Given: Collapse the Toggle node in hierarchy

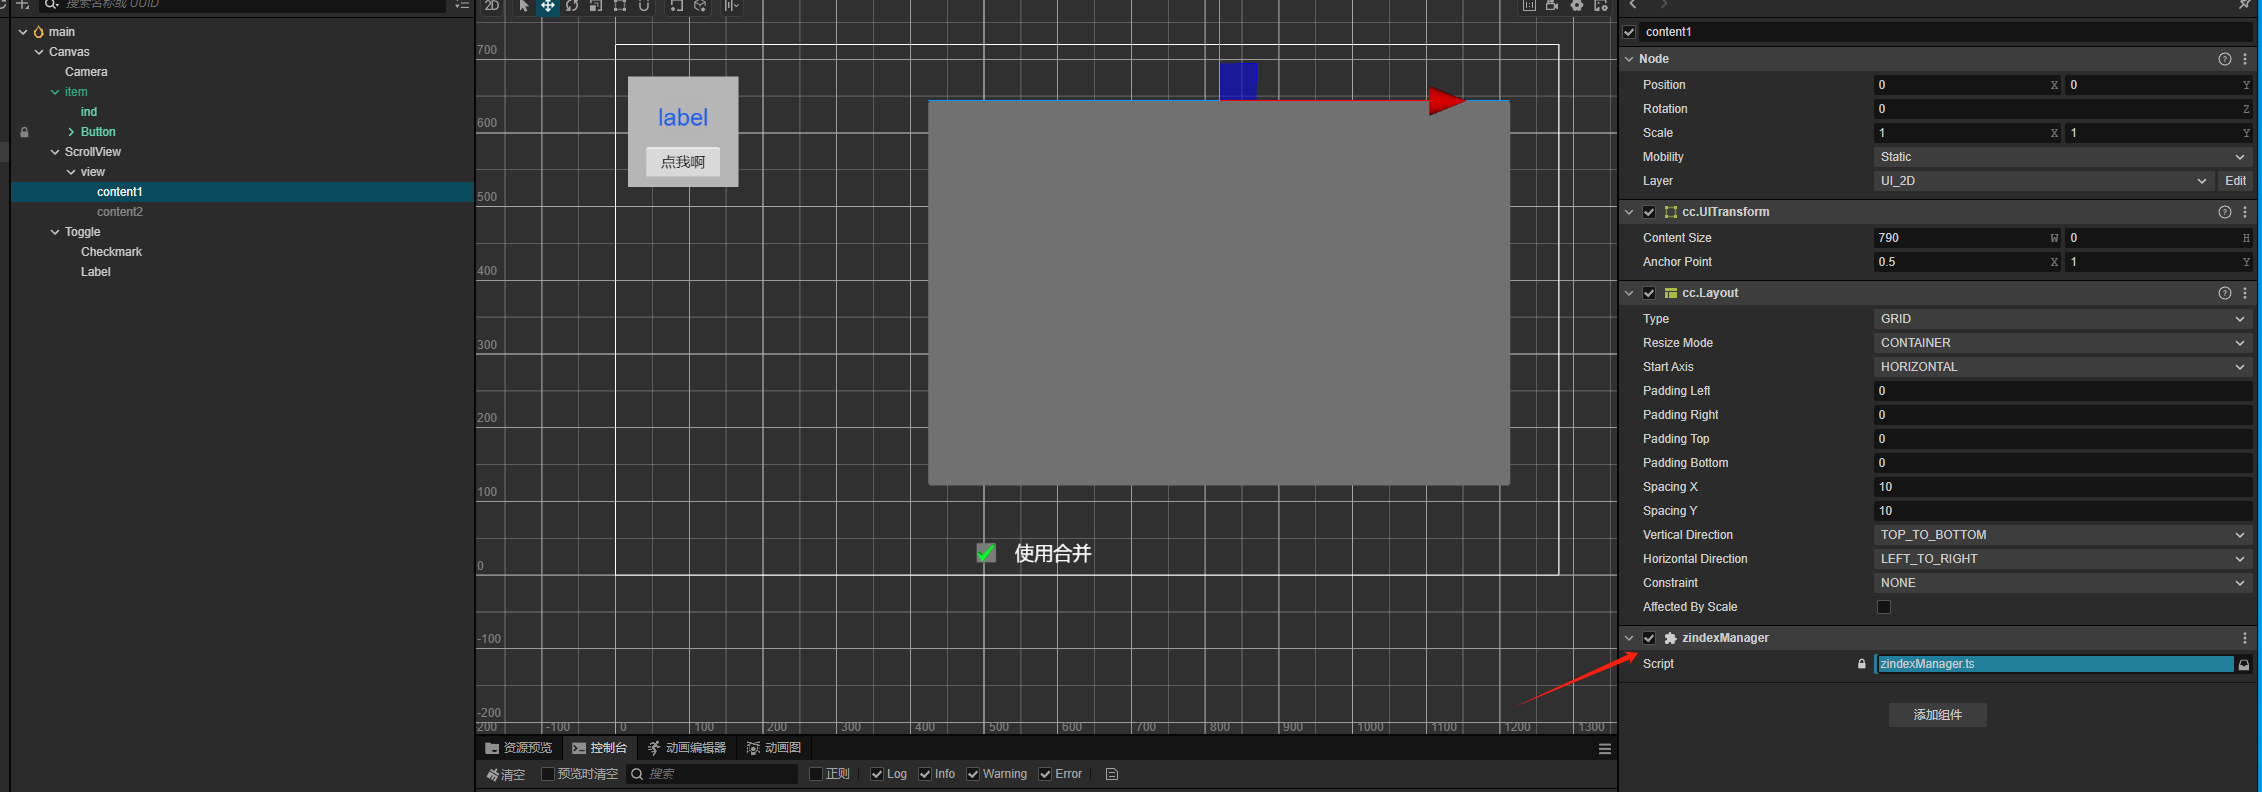Looking at the screenshot, I should pos(55,232).
